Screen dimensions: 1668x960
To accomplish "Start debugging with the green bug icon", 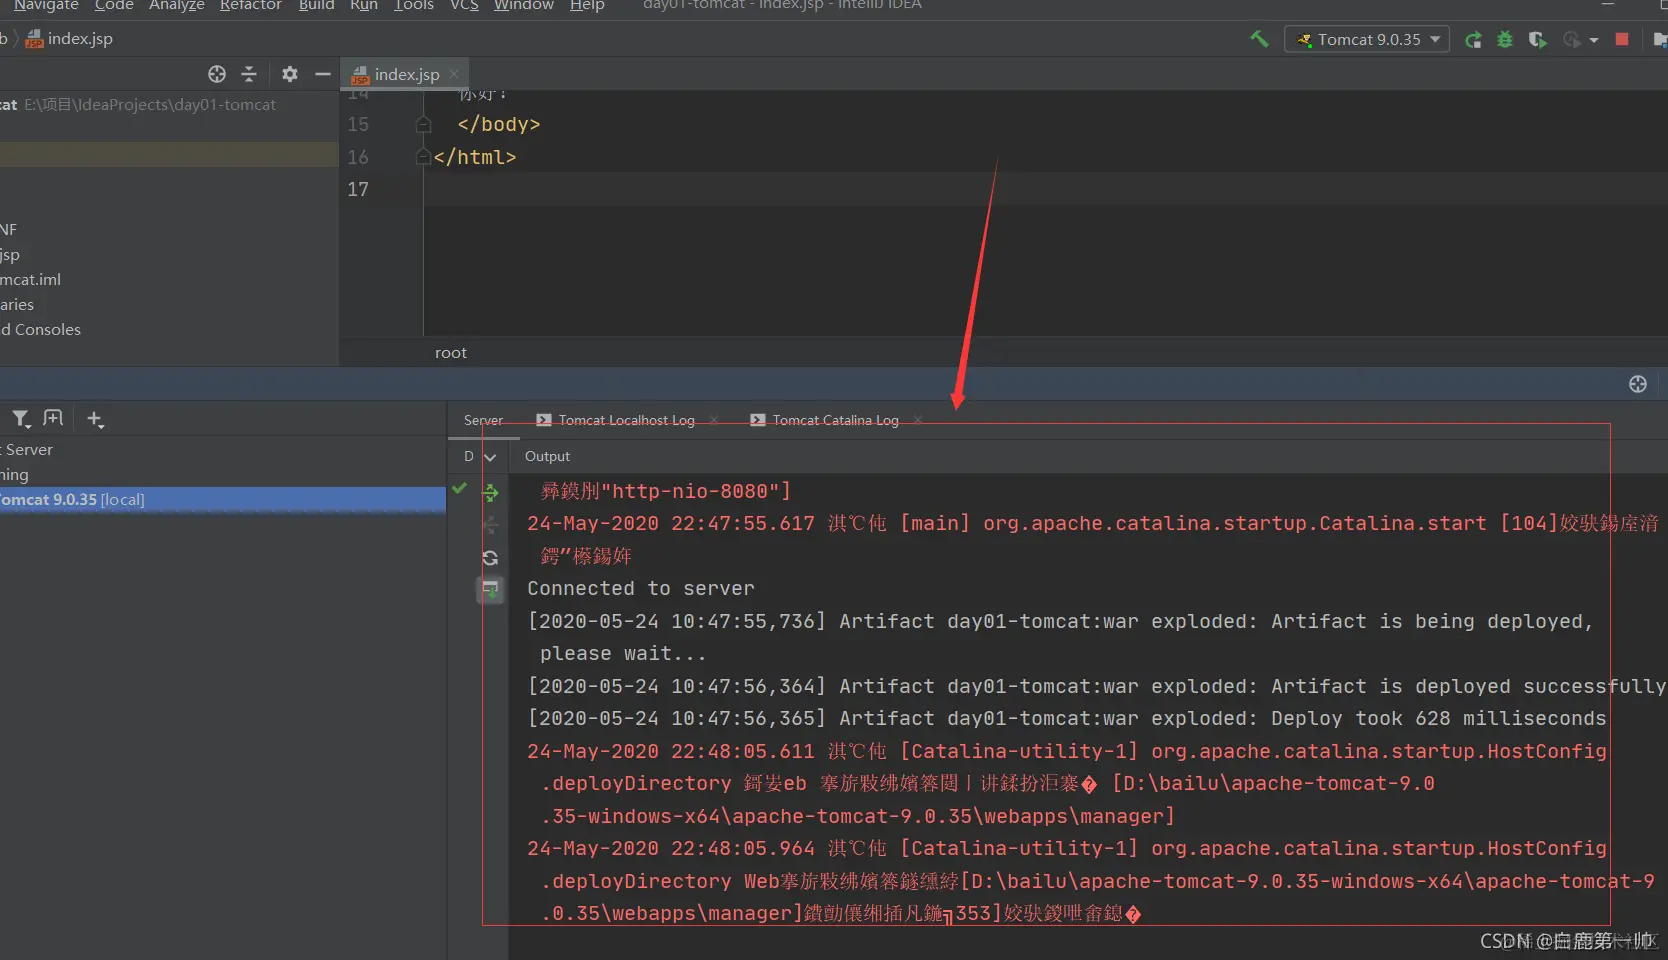I will point(1505,40).
